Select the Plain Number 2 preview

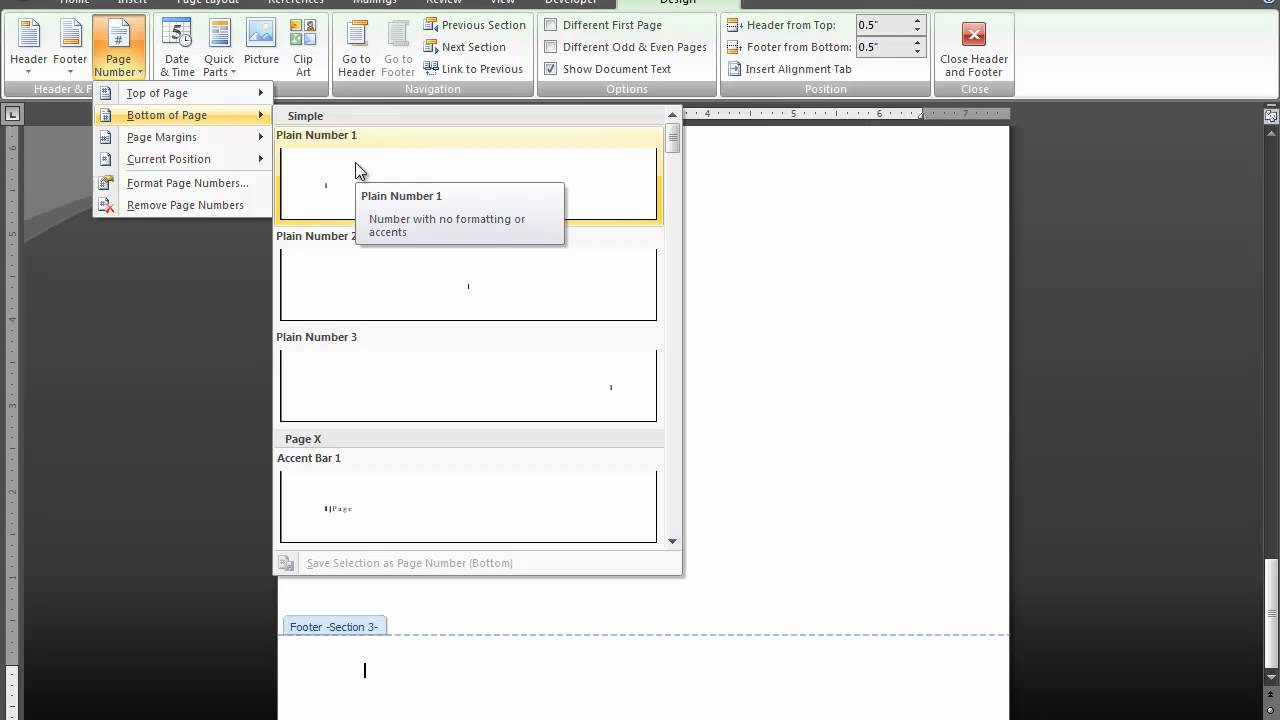pos(468,285)
